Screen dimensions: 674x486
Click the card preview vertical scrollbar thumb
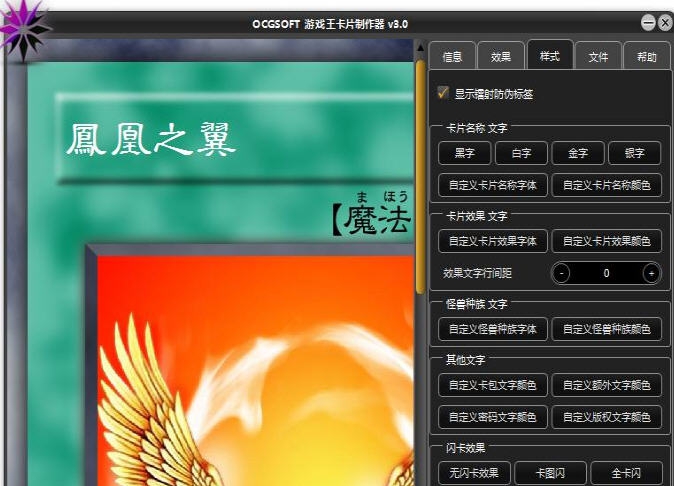coord(420,177)
